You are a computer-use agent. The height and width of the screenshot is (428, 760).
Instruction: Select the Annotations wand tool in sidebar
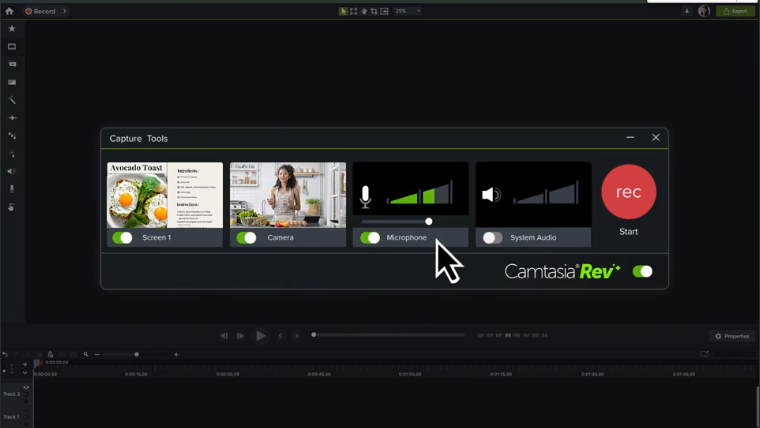(12, 101)
